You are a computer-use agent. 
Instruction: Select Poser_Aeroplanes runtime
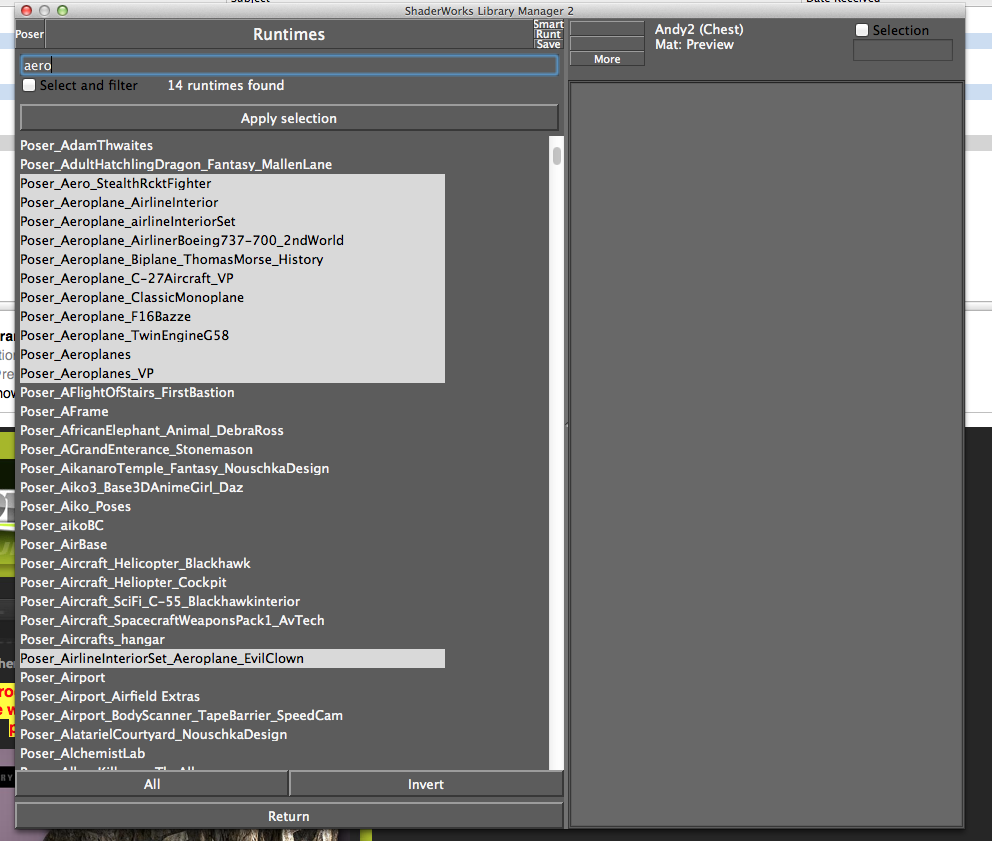(232, 354)
